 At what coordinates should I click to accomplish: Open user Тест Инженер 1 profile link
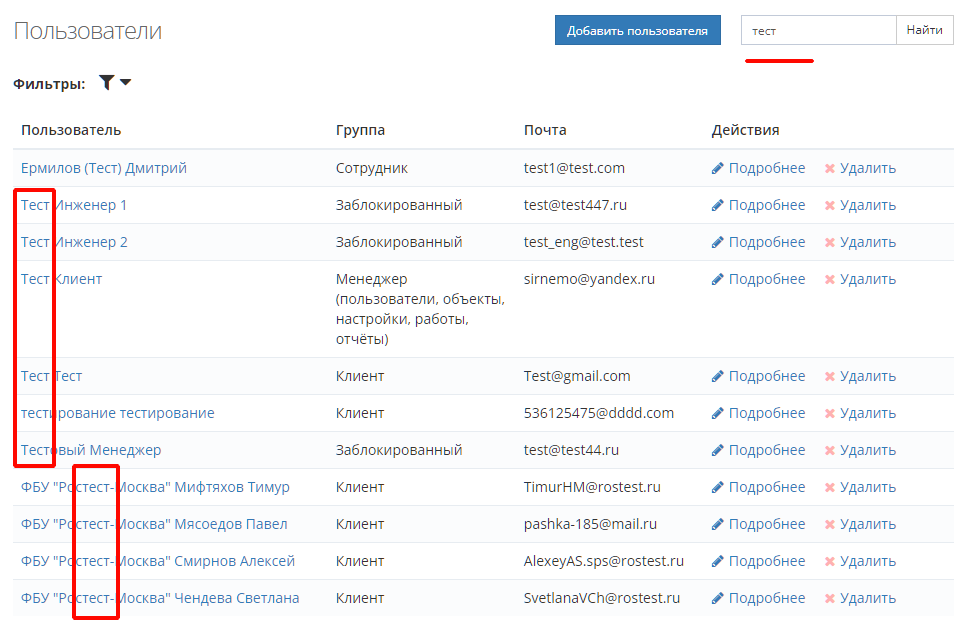74,205
